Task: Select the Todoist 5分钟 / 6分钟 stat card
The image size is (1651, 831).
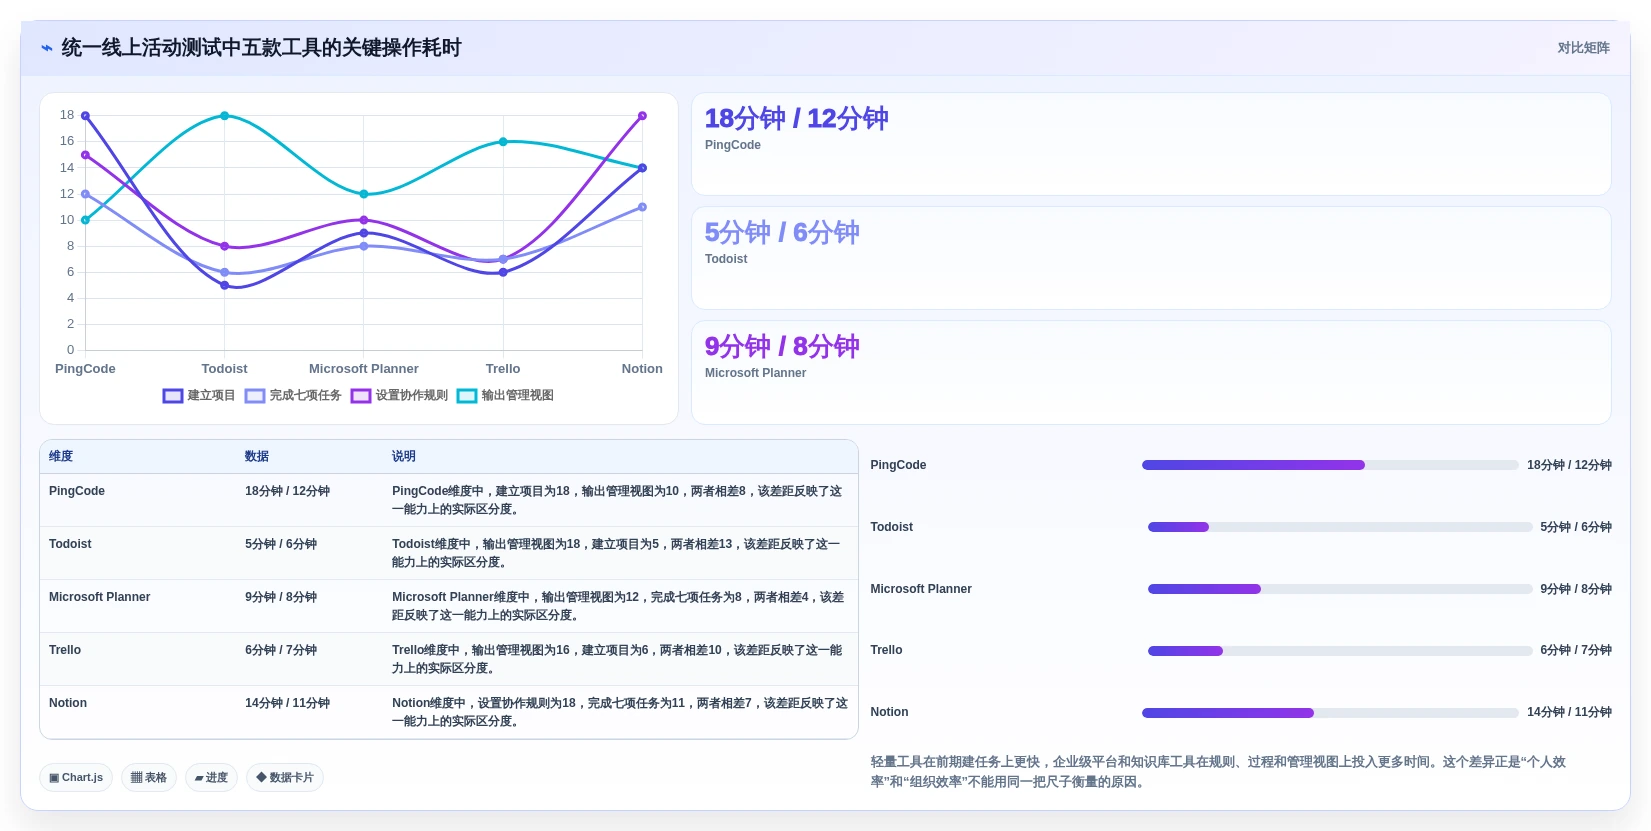Action: pyautogui.click(x=1151, y=258)
